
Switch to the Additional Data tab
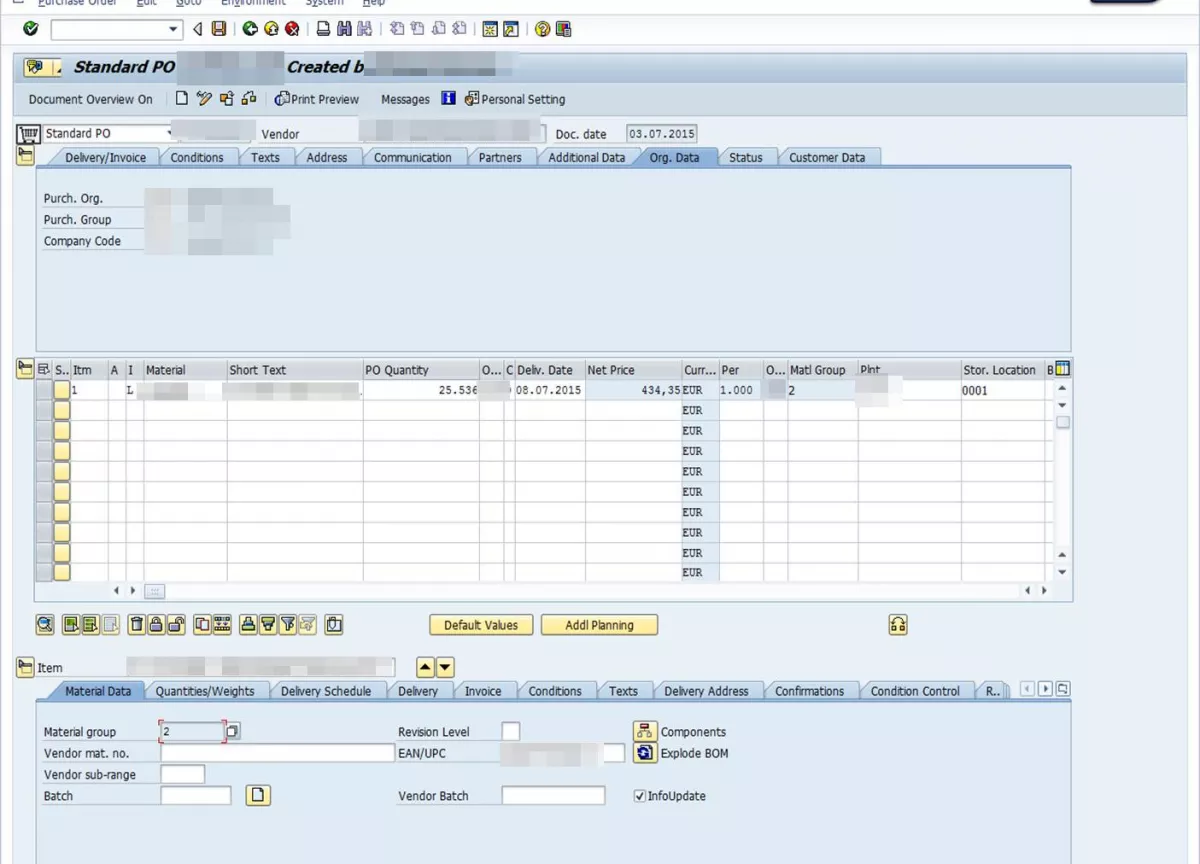tap(587, 157)
